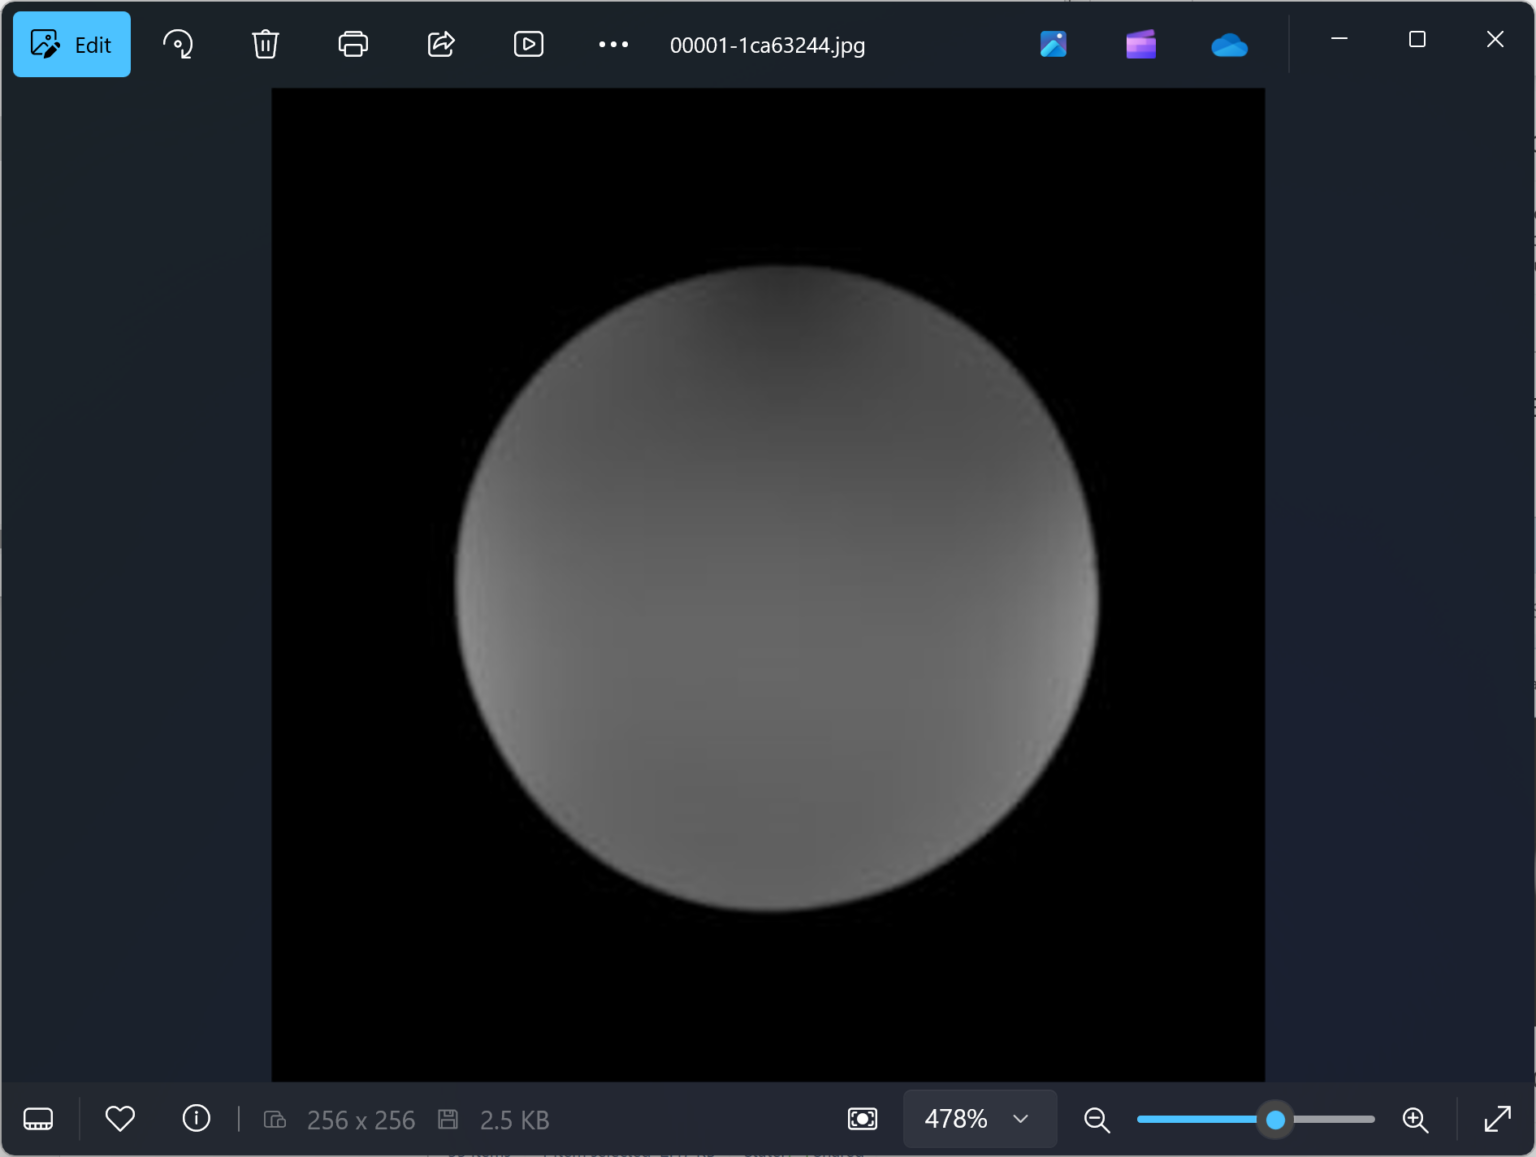Show file info with the info icon
This screenshot has width=1536, height=1157.
196,1119
